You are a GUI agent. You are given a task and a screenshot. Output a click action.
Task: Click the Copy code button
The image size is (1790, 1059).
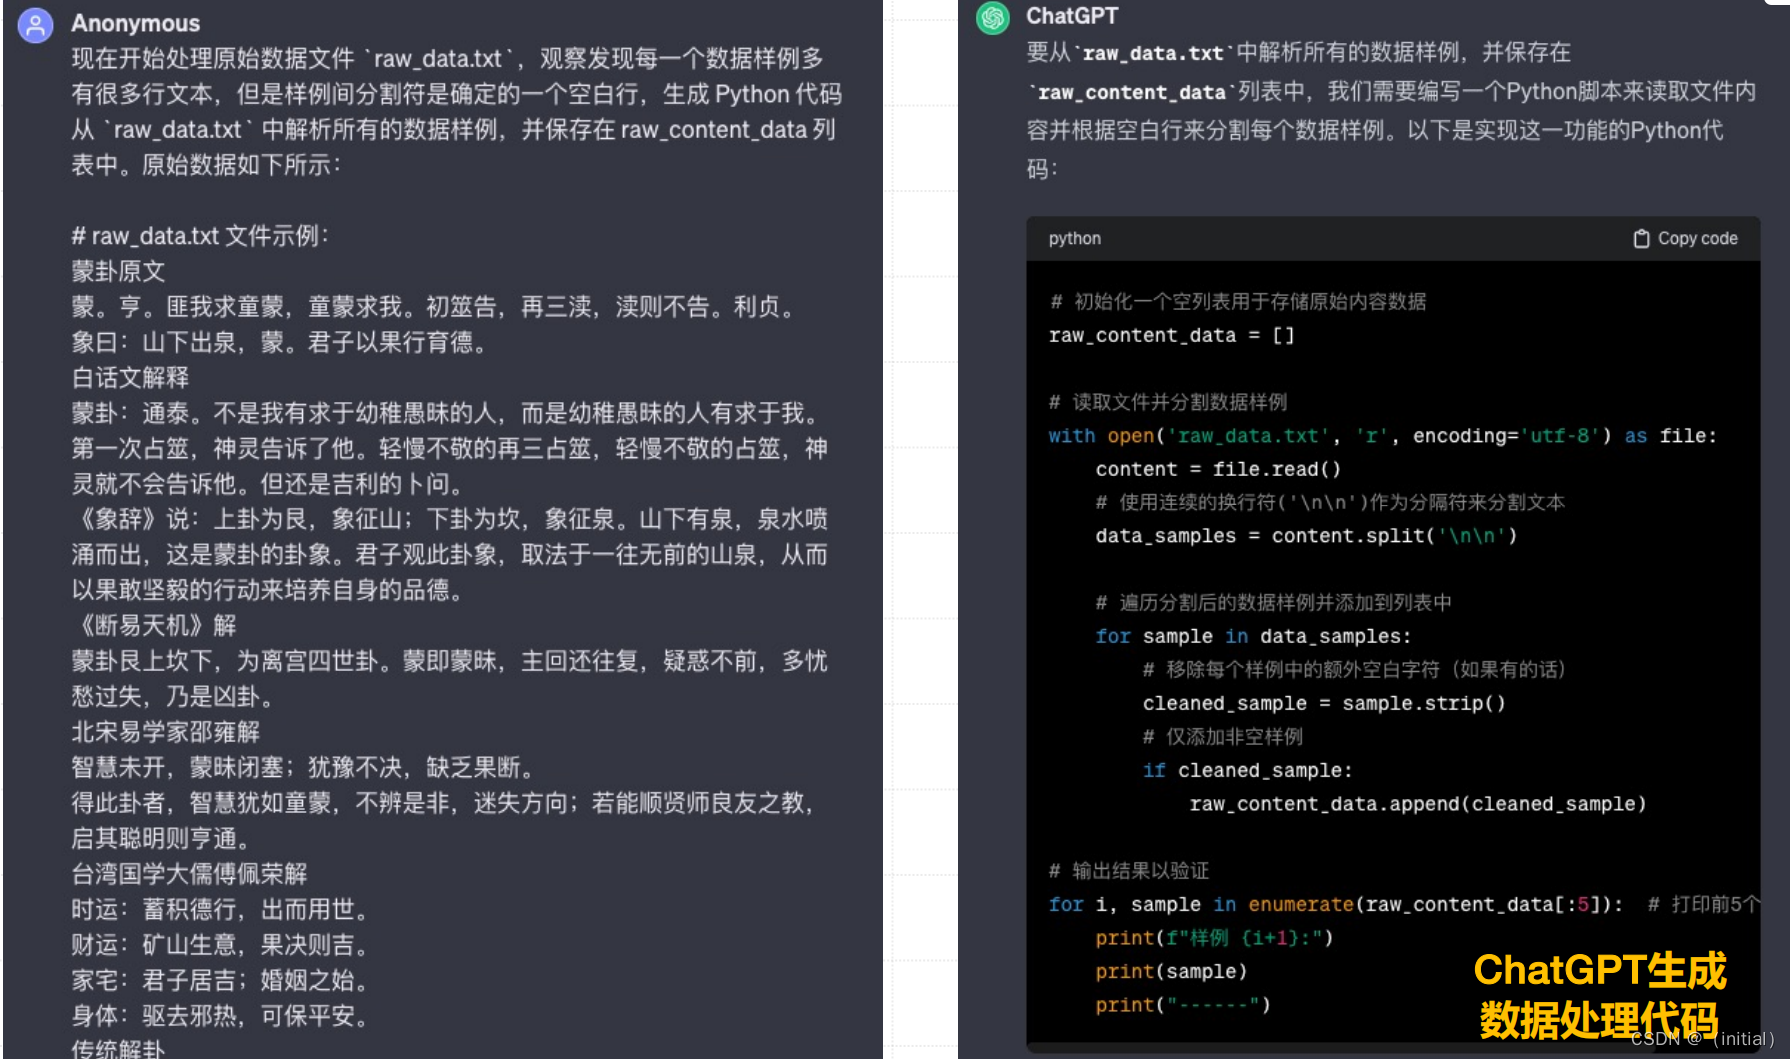tap(1686, 239)
